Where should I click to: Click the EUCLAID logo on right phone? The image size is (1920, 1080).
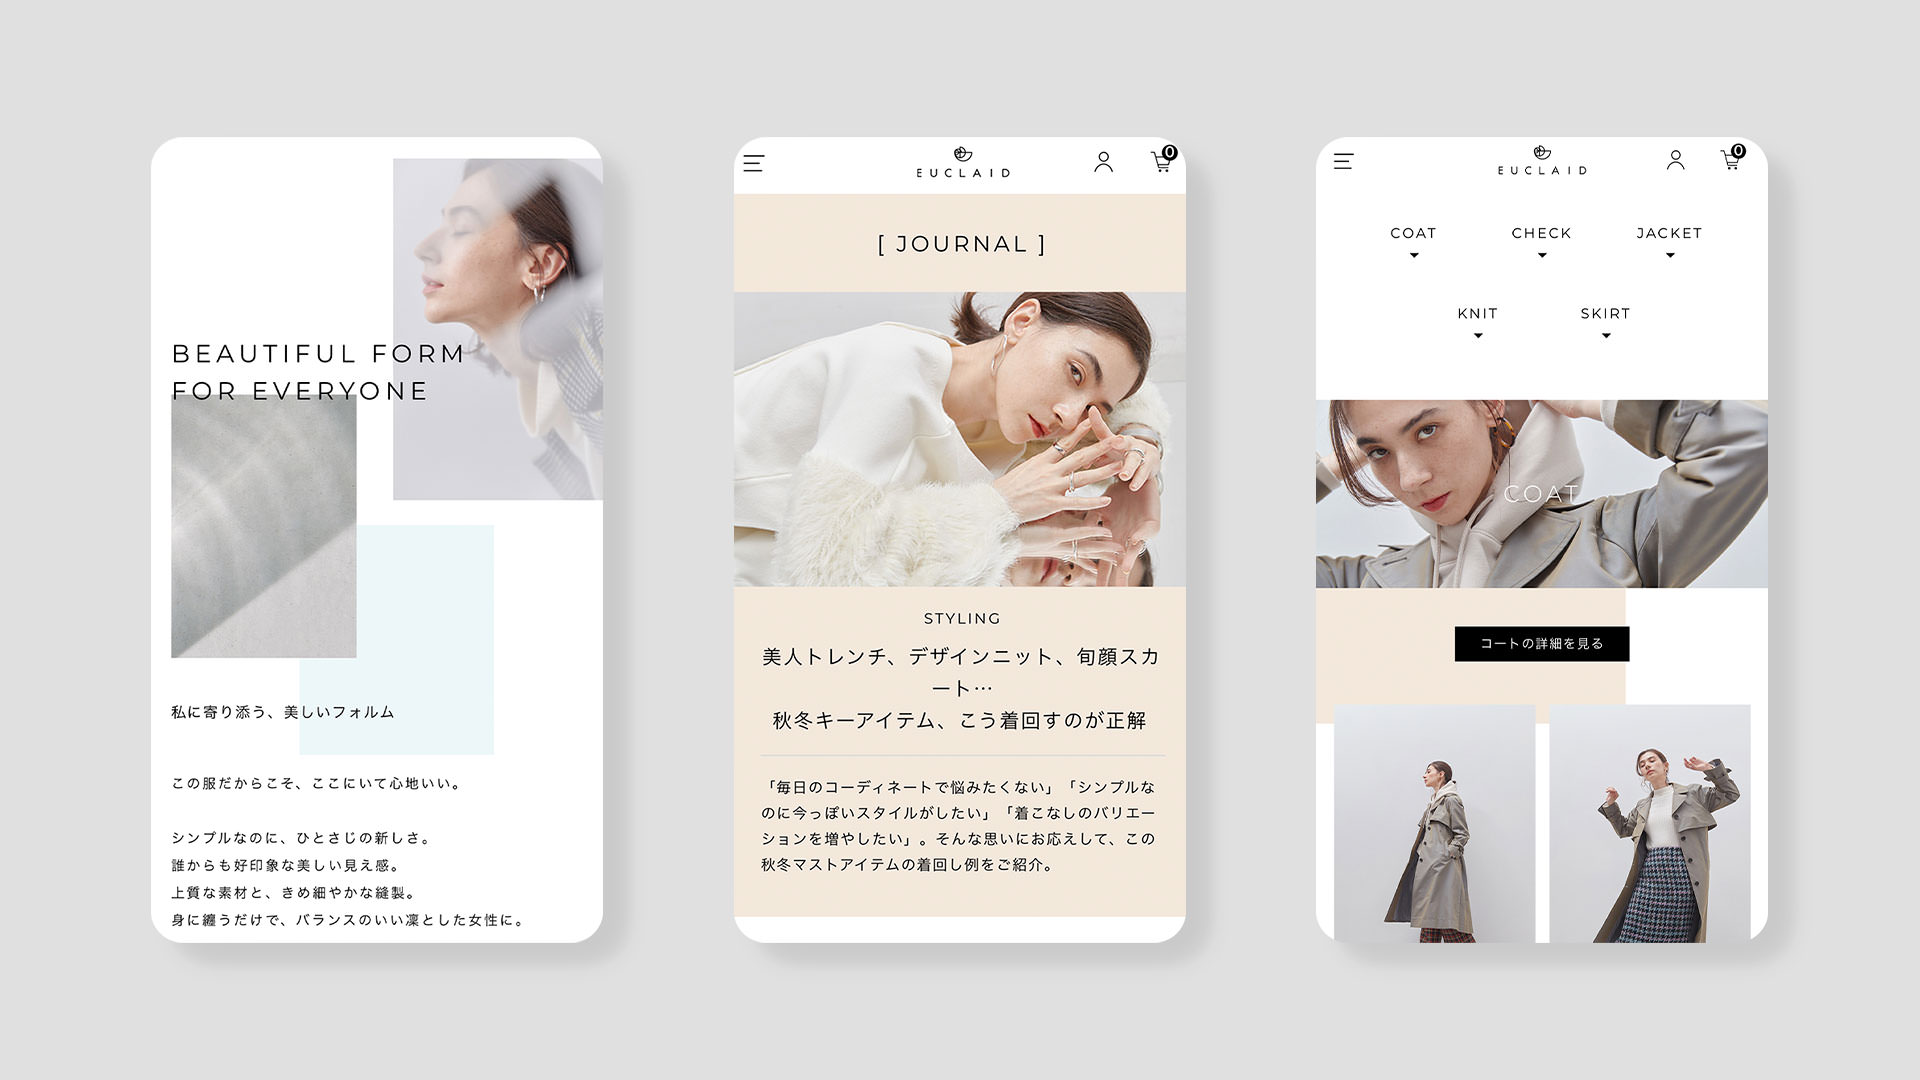coord(1540,161)
